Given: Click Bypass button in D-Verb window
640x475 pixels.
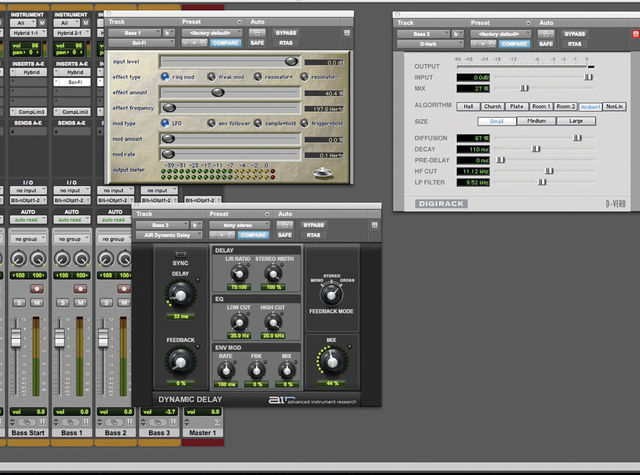Looking at the screenshot, I should pyautogui.click(x=575, y=34).
